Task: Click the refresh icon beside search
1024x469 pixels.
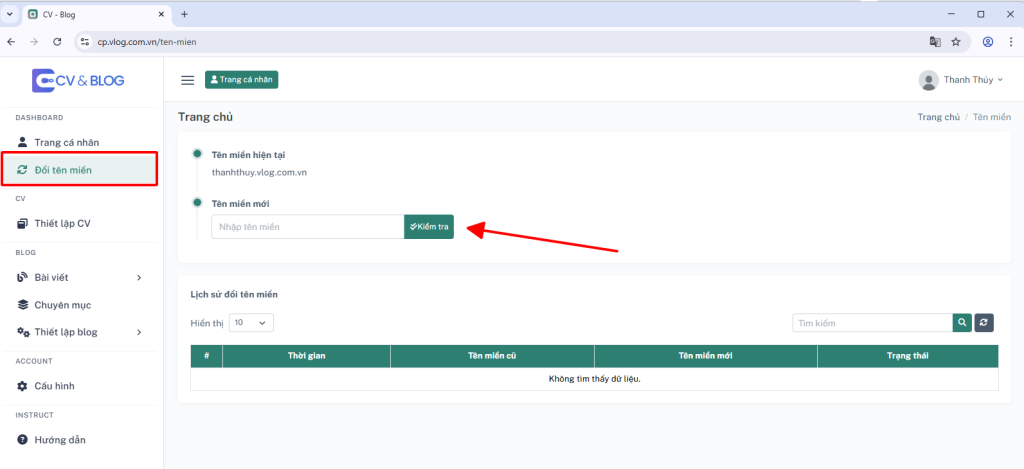Action: [985, 323]
